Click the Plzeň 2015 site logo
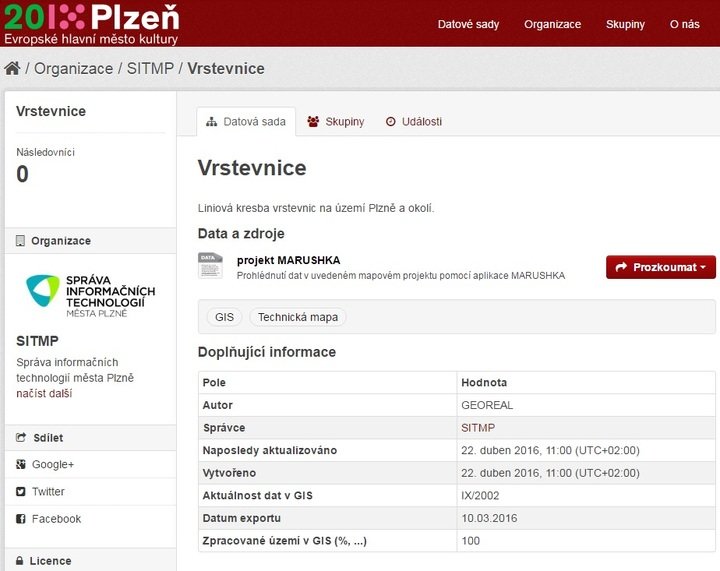This screenshot has height=571, width=720. [x=91, y=23]
